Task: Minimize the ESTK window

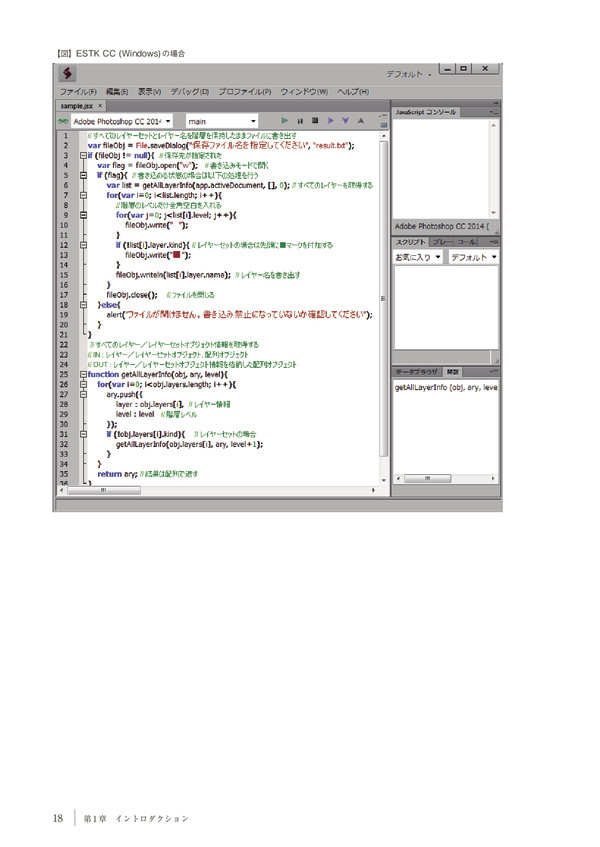Action: pyautogui.click(x=448, y=69)
